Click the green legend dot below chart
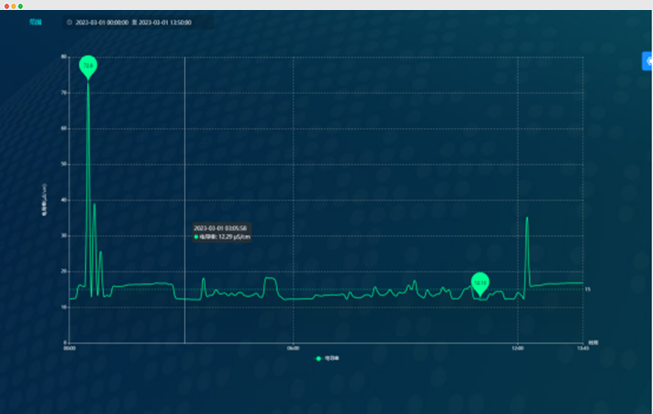The height and width of the screenshot is (414, 653). click(319, 357)
